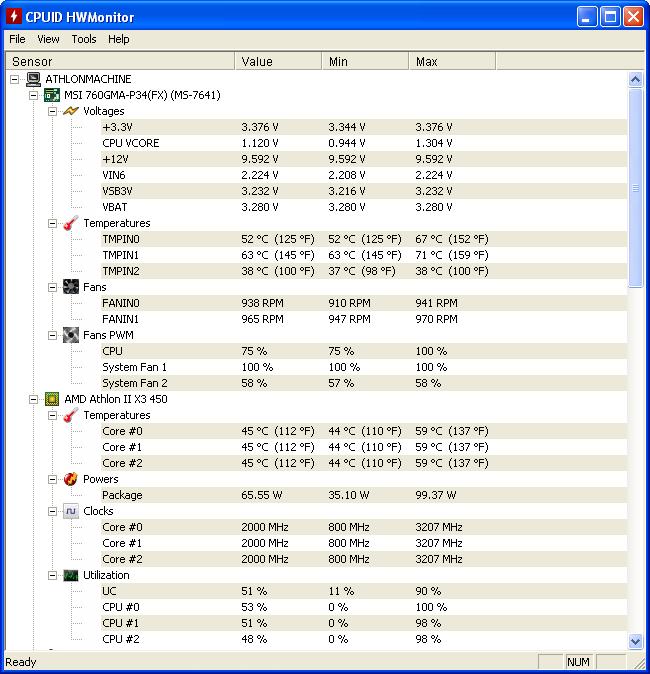Open the Help menu
The width and height of the screenshot is (650, 674).
119,39
